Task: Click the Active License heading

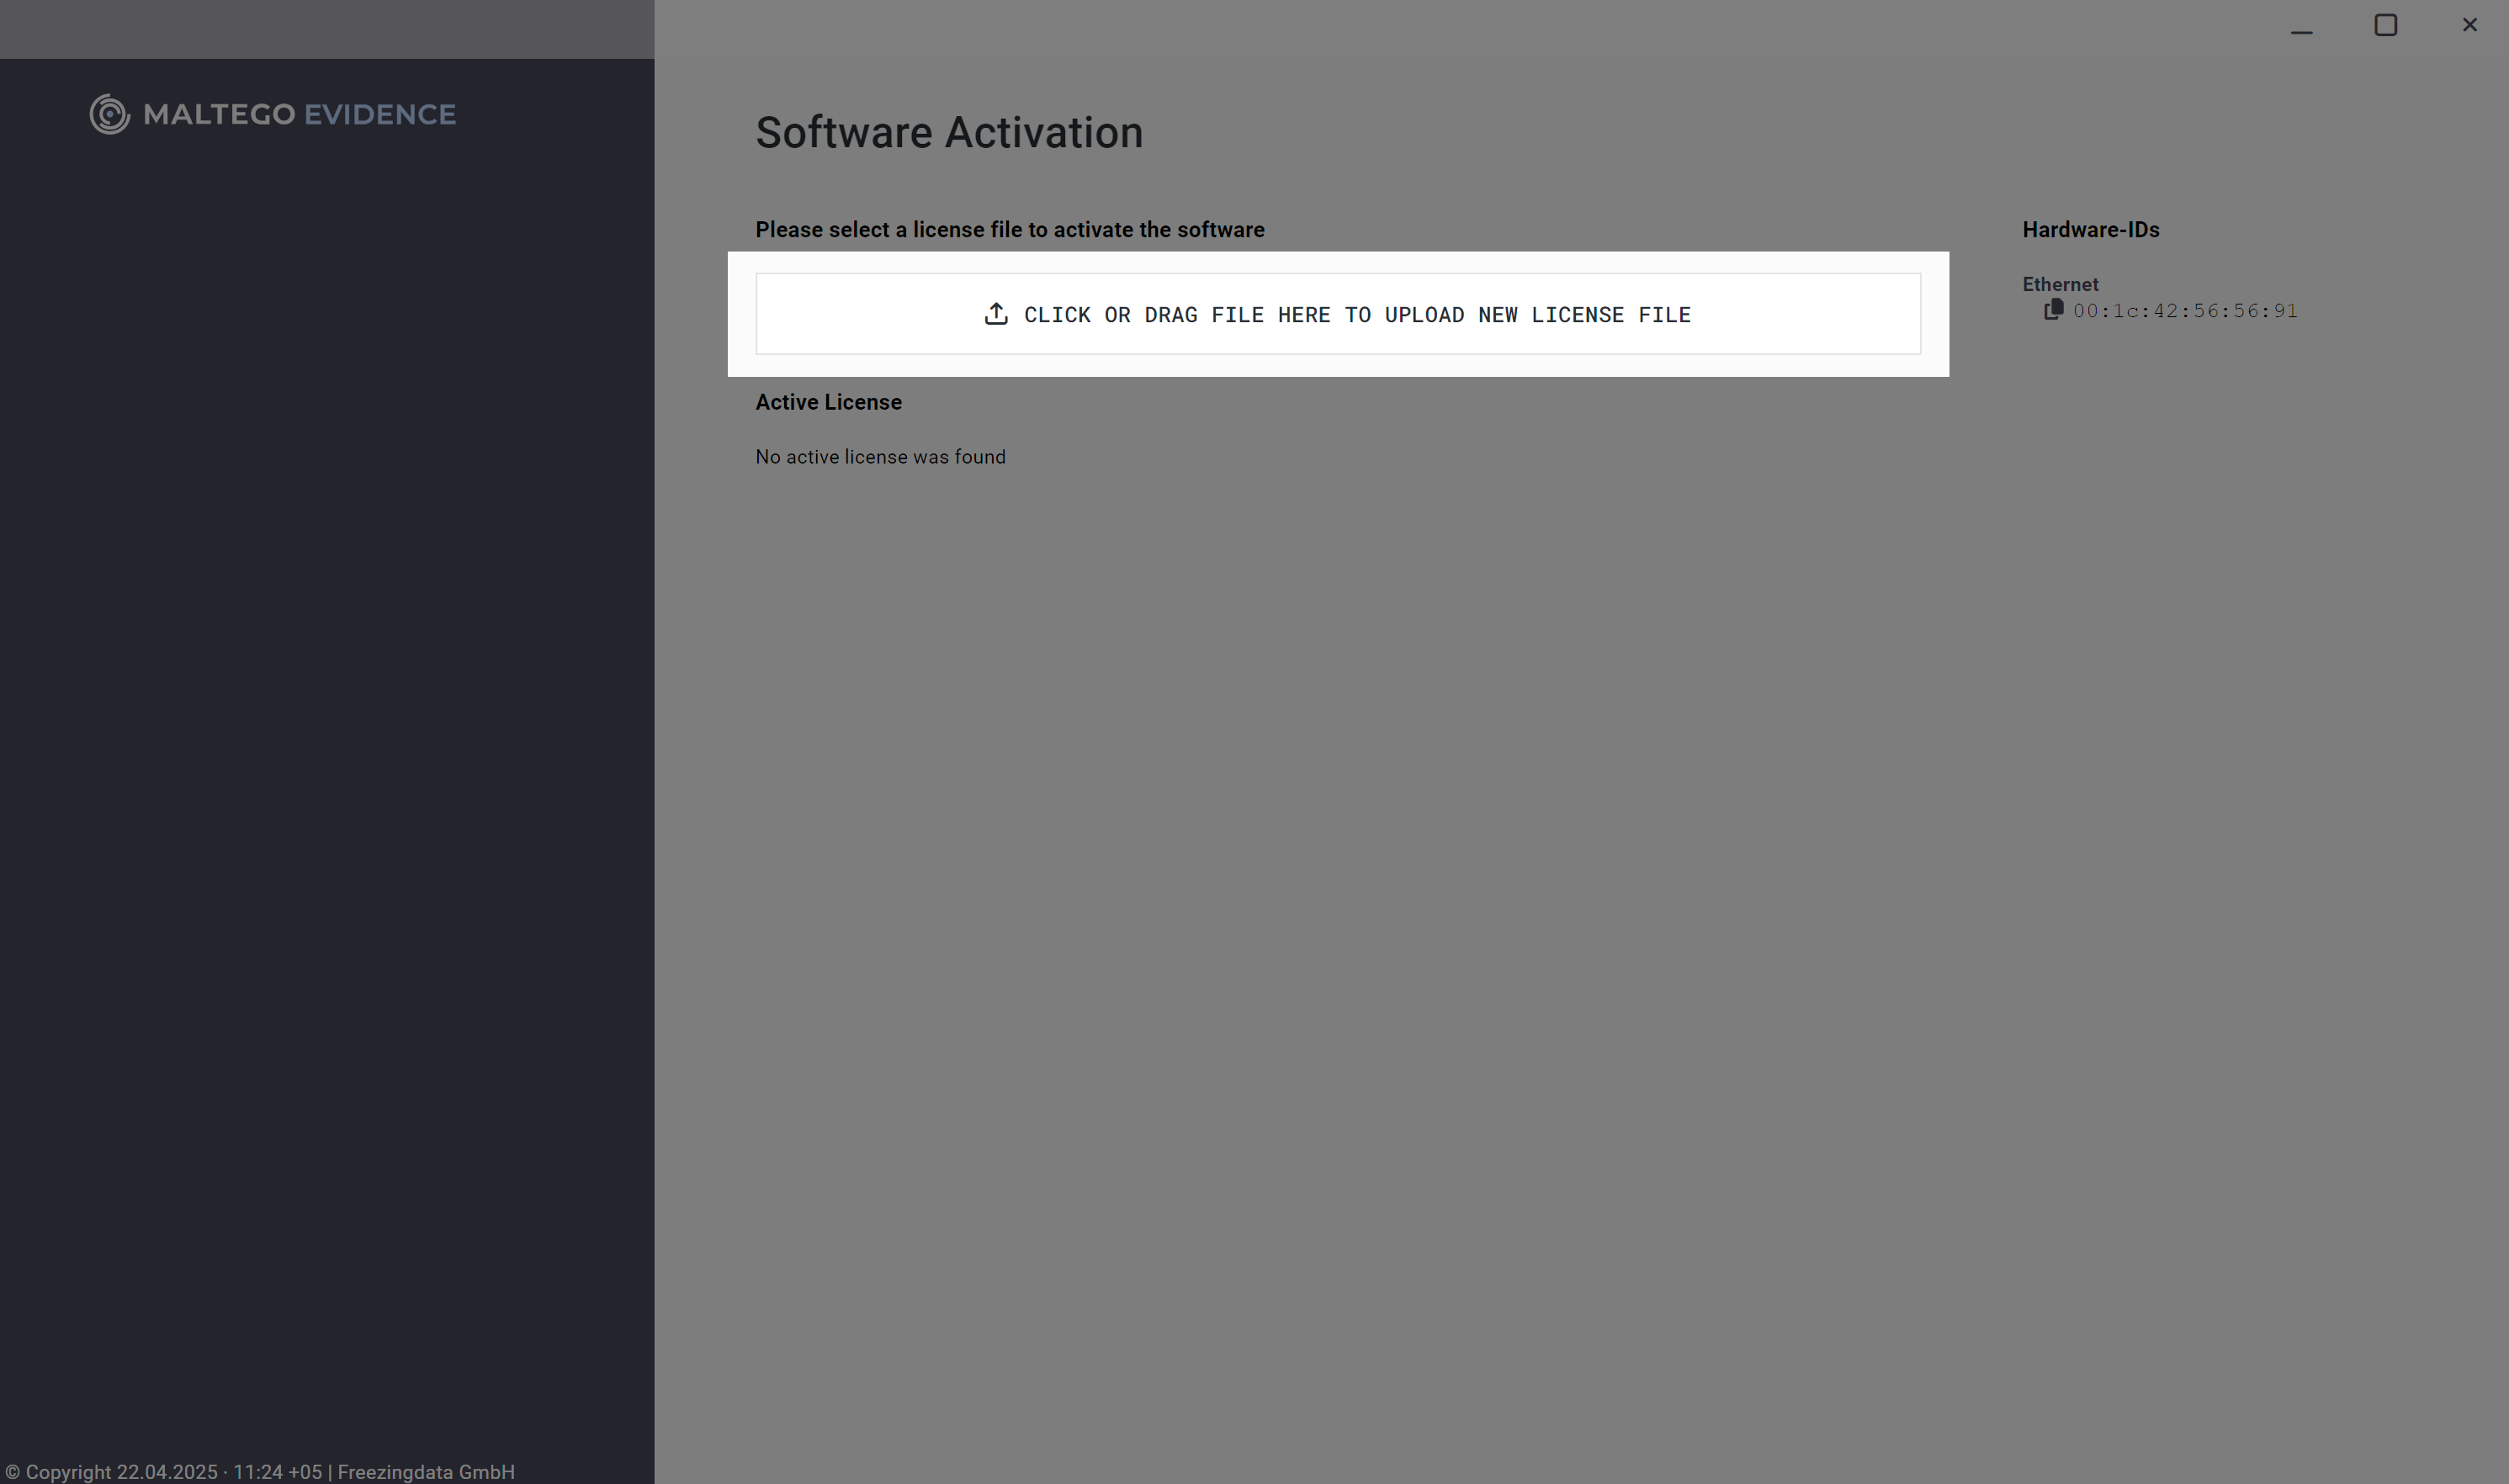Action: (x=828, y=402)
